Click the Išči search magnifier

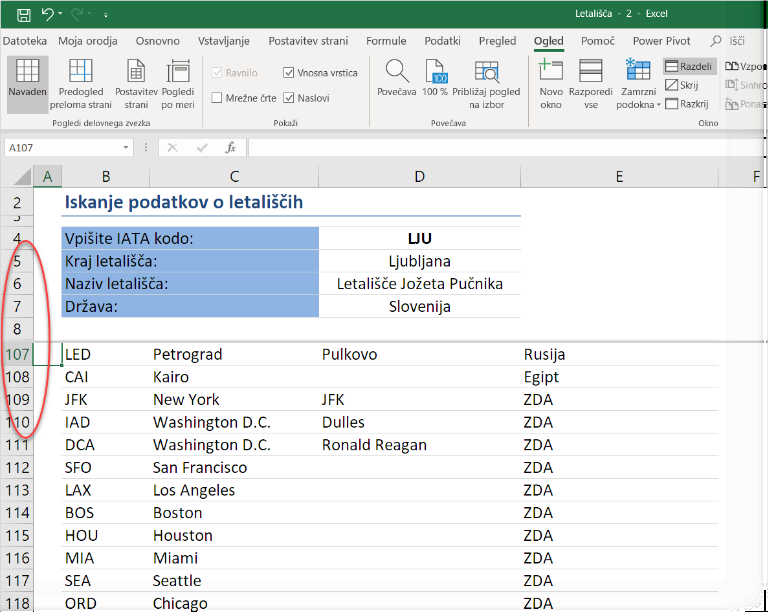716,41
